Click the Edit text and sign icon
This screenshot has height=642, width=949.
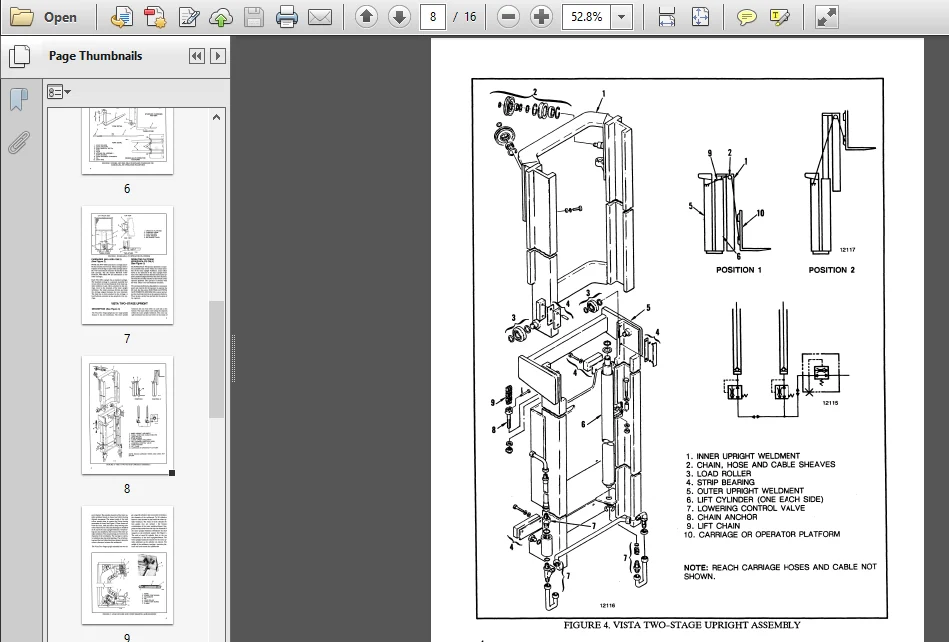(189, 17)
